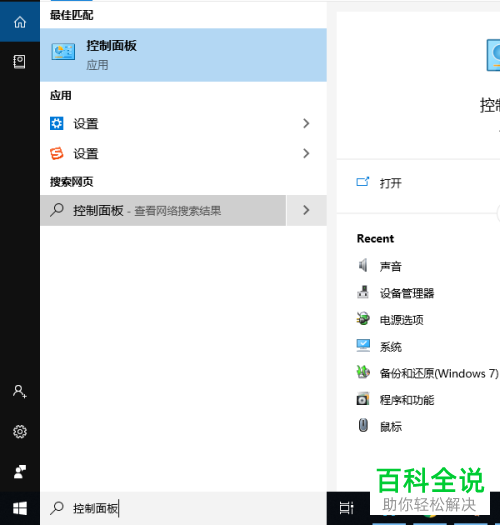
Task: Open the notebook icon in left sidebar
Action: (19, 62)
